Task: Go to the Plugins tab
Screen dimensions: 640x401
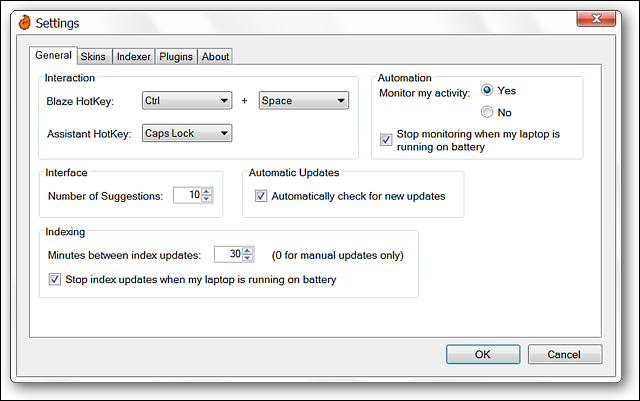Action: [176, 56]
